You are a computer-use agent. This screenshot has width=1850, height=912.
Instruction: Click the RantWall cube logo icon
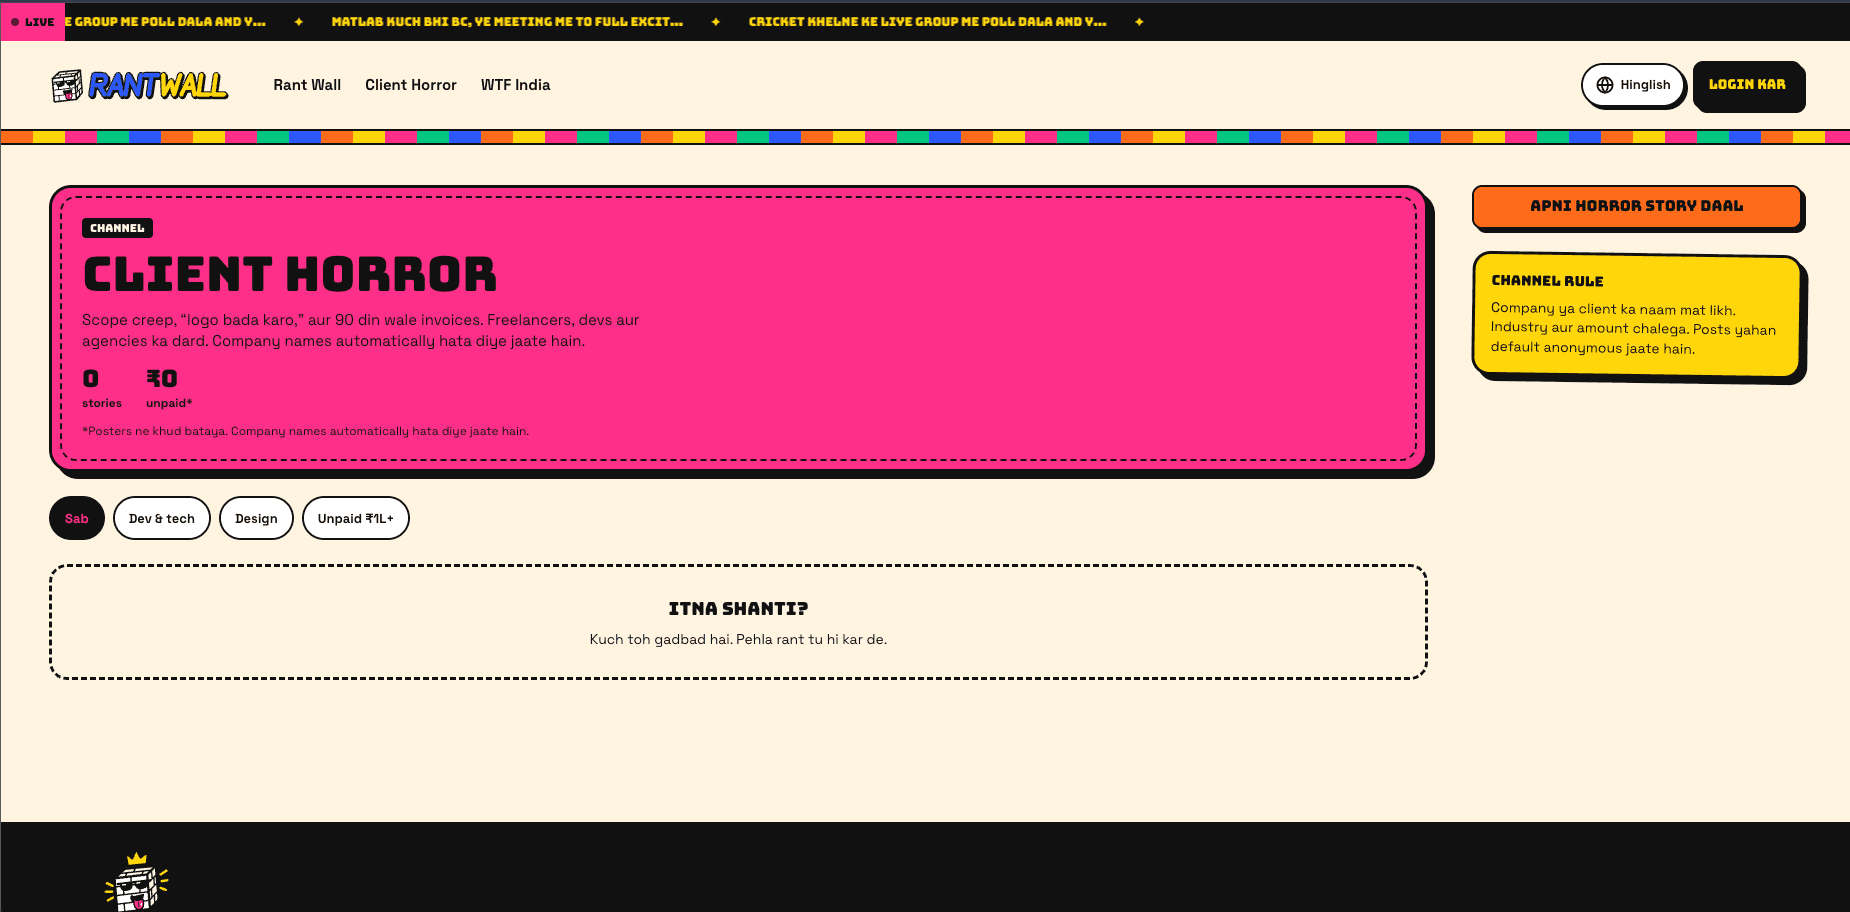[x=67, y=86]
